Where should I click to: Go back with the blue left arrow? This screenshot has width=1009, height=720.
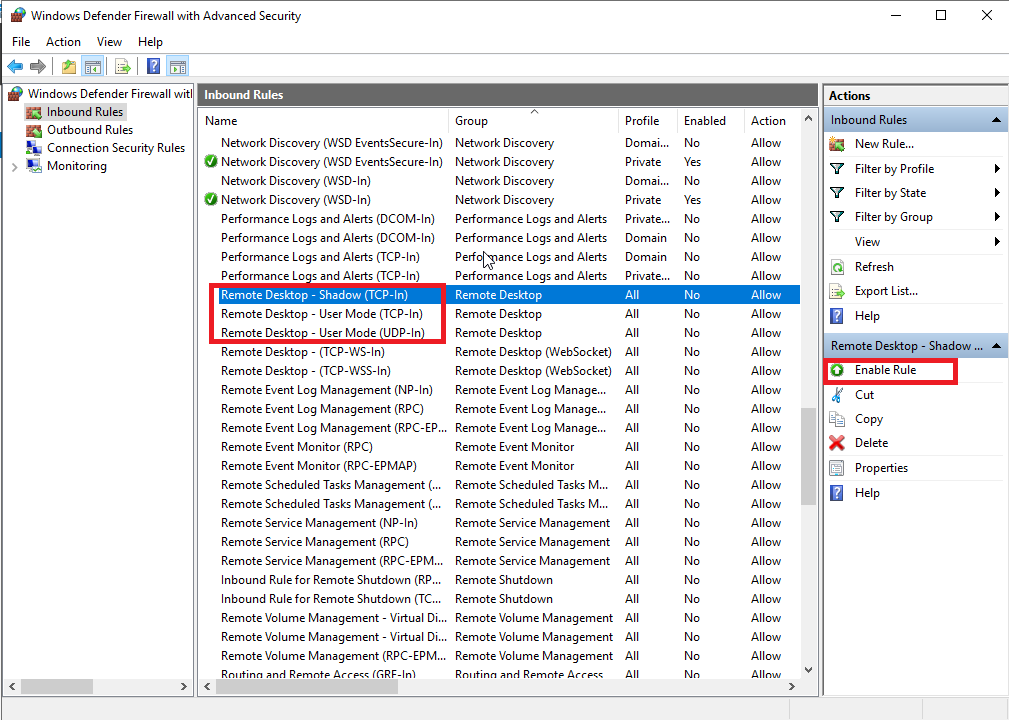point(15,66)
